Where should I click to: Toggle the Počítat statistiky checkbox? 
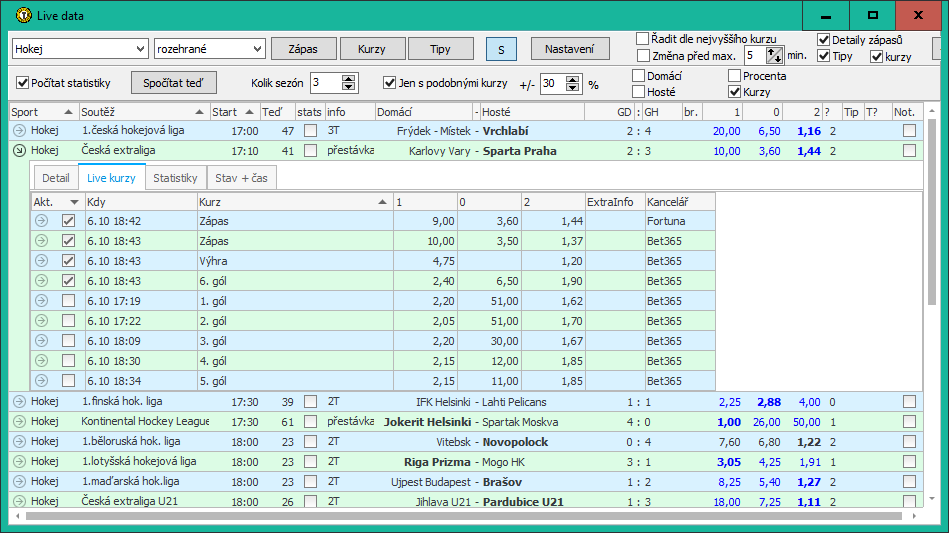point(24,83)
